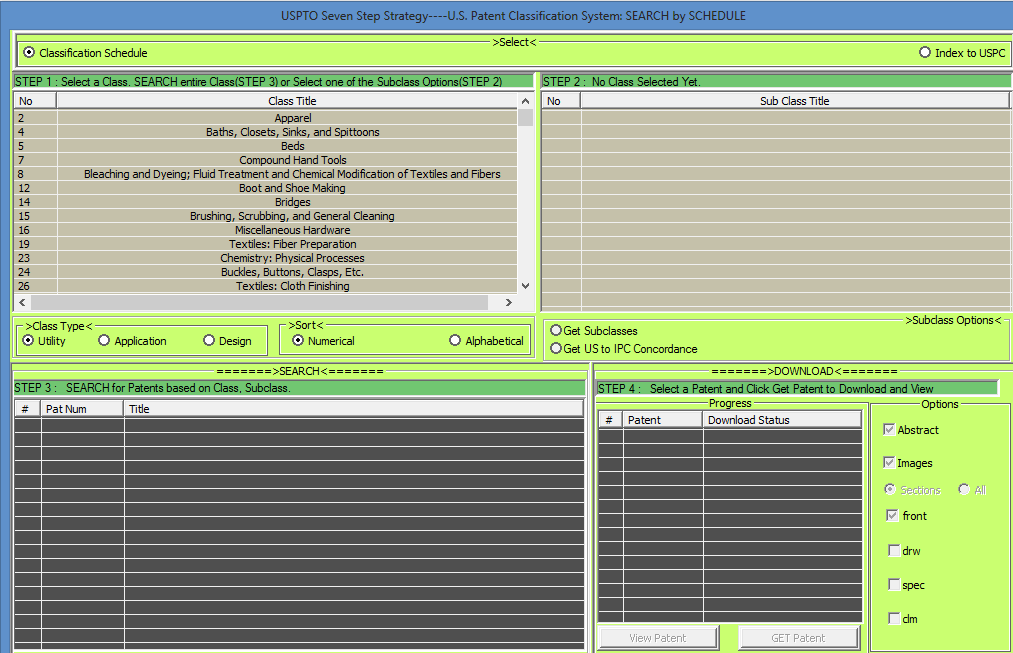The image size is (1013, 653).
Task: Select the Boot and Shoe Making row
Action: point(266,188)
